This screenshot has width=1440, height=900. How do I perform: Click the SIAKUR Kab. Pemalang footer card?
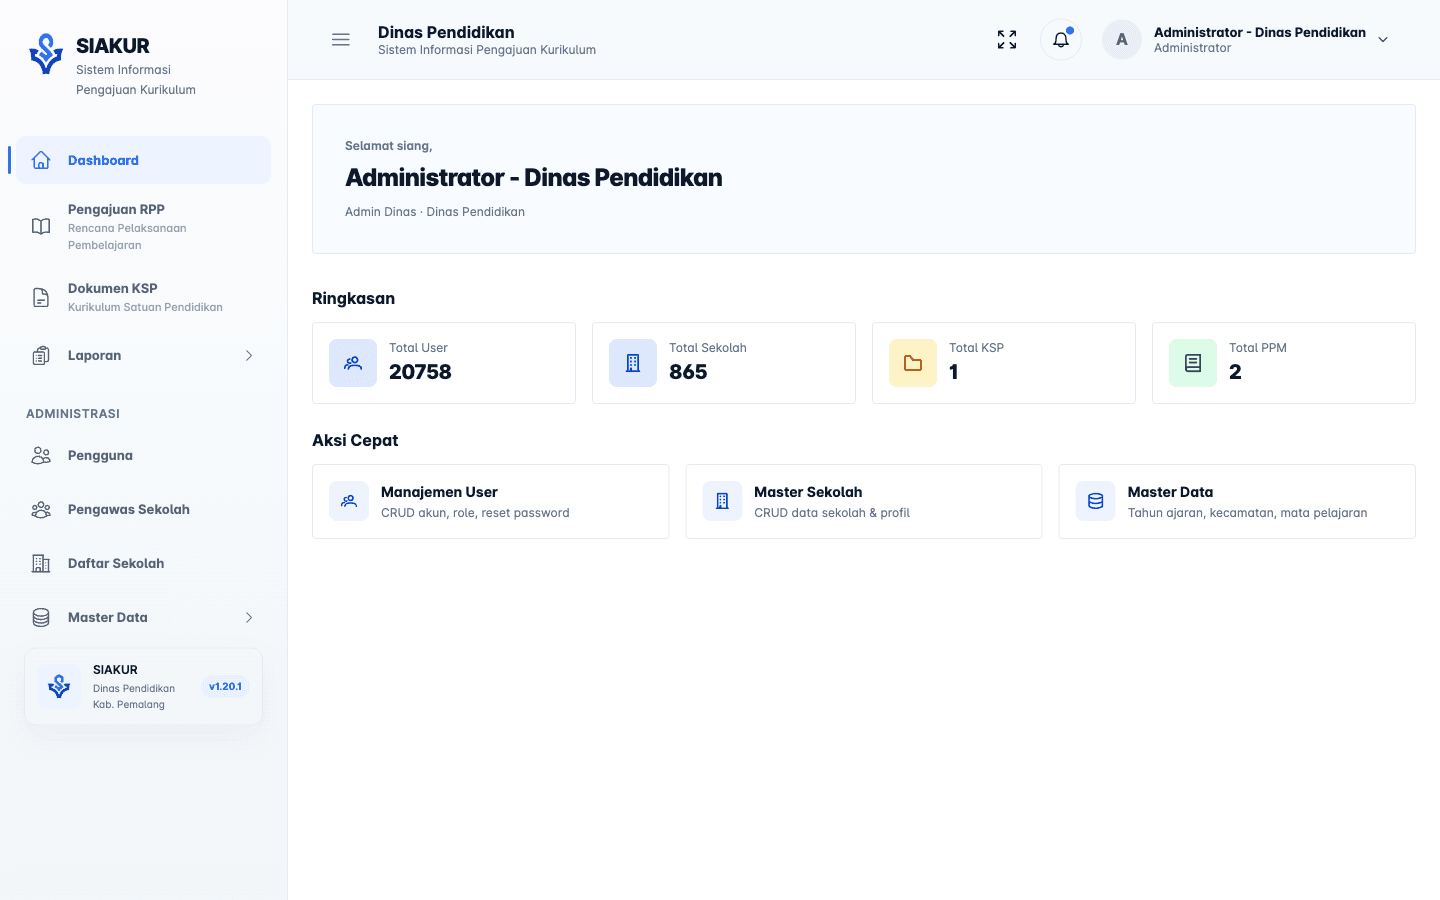(x=143, y=687)
